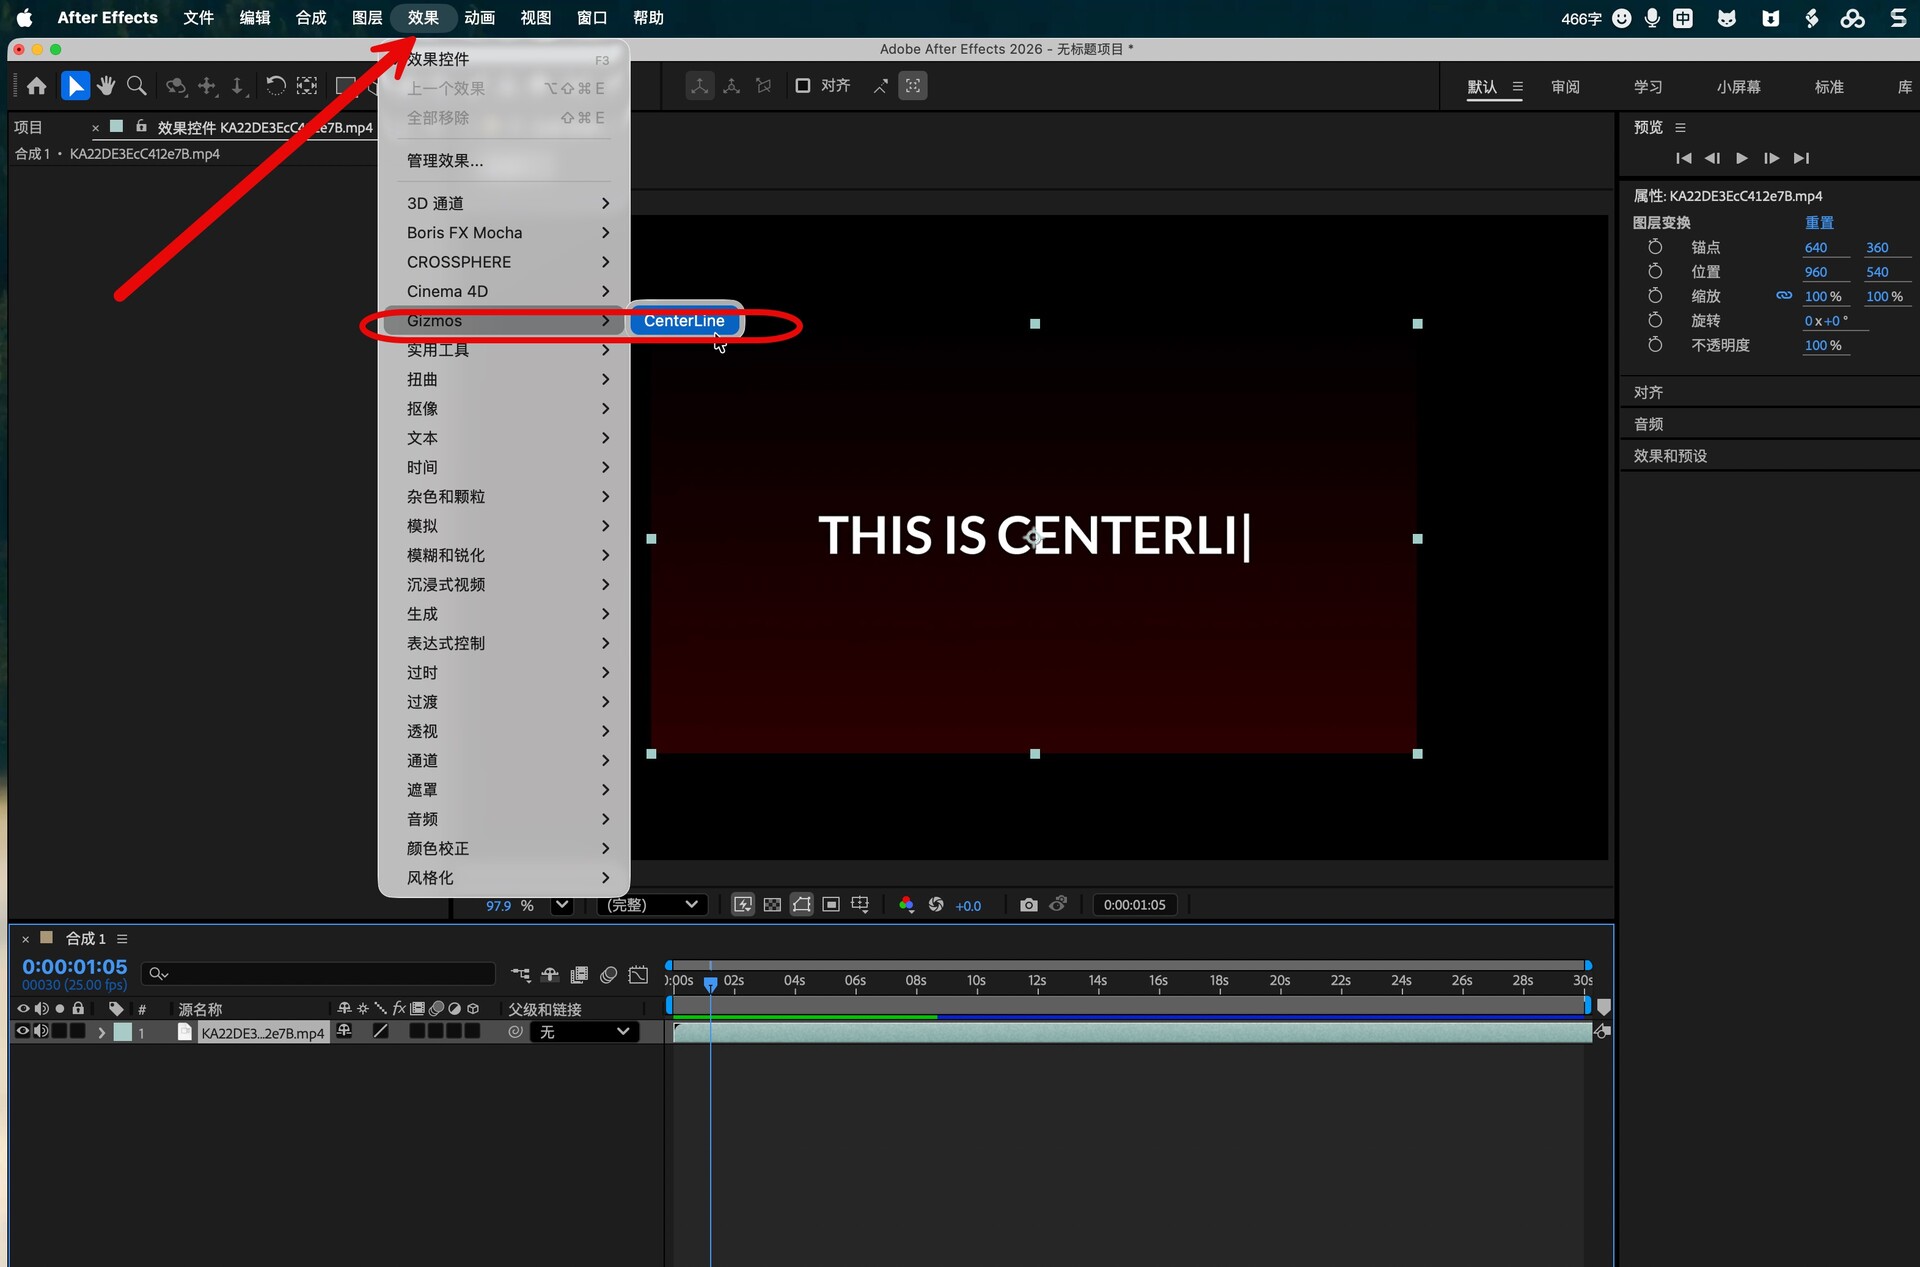Viewport: 1920px width, 1267px height.
Task: Click the View Axis mode icon
Action: pos(764,86)
